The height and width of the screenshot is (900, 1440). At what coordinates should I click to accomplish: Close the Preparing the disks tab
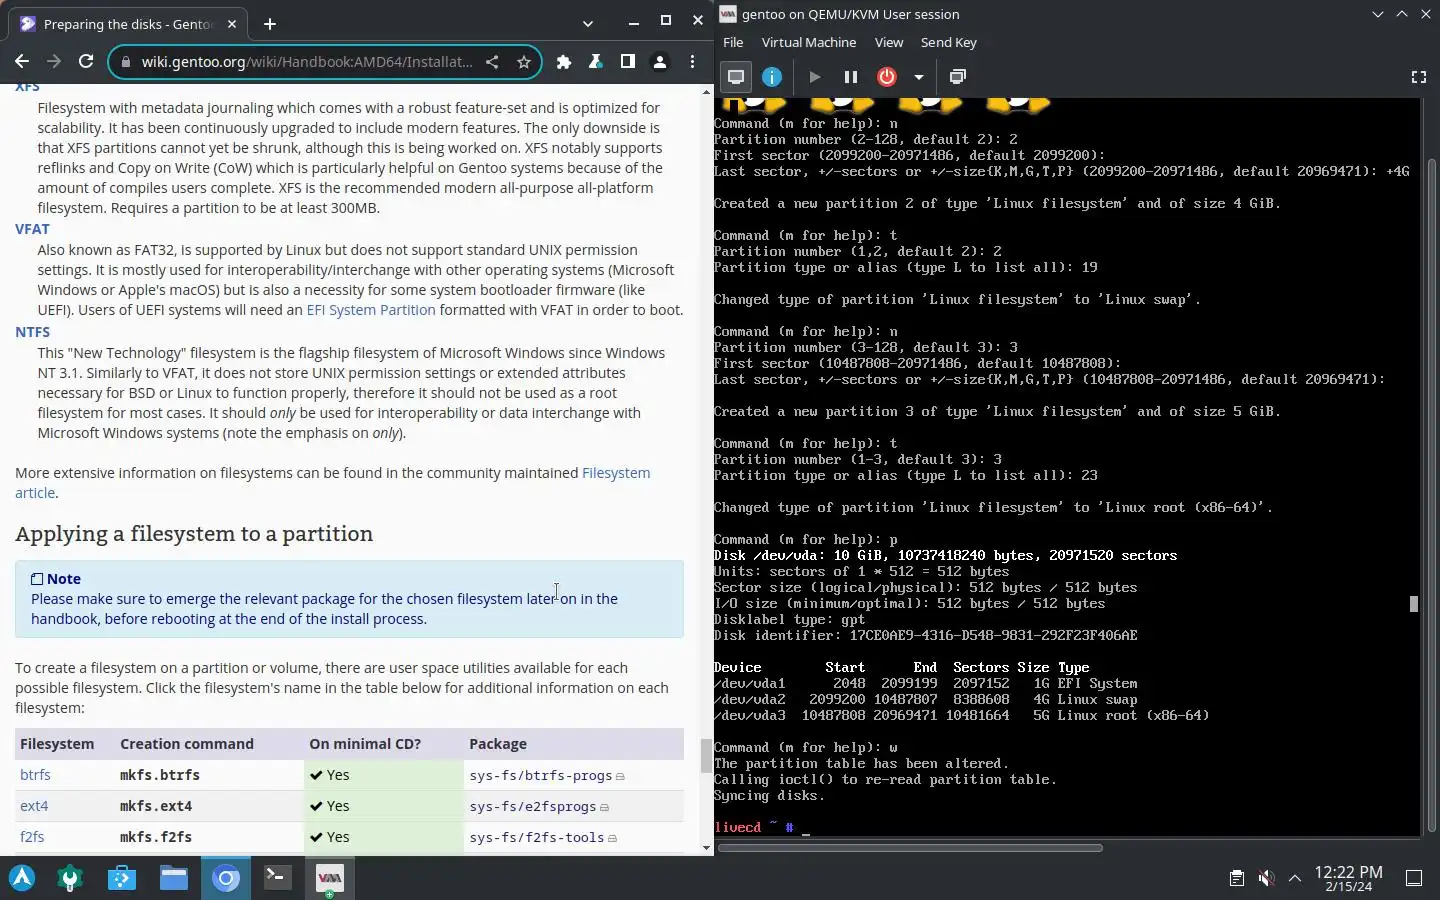[232, 24]
